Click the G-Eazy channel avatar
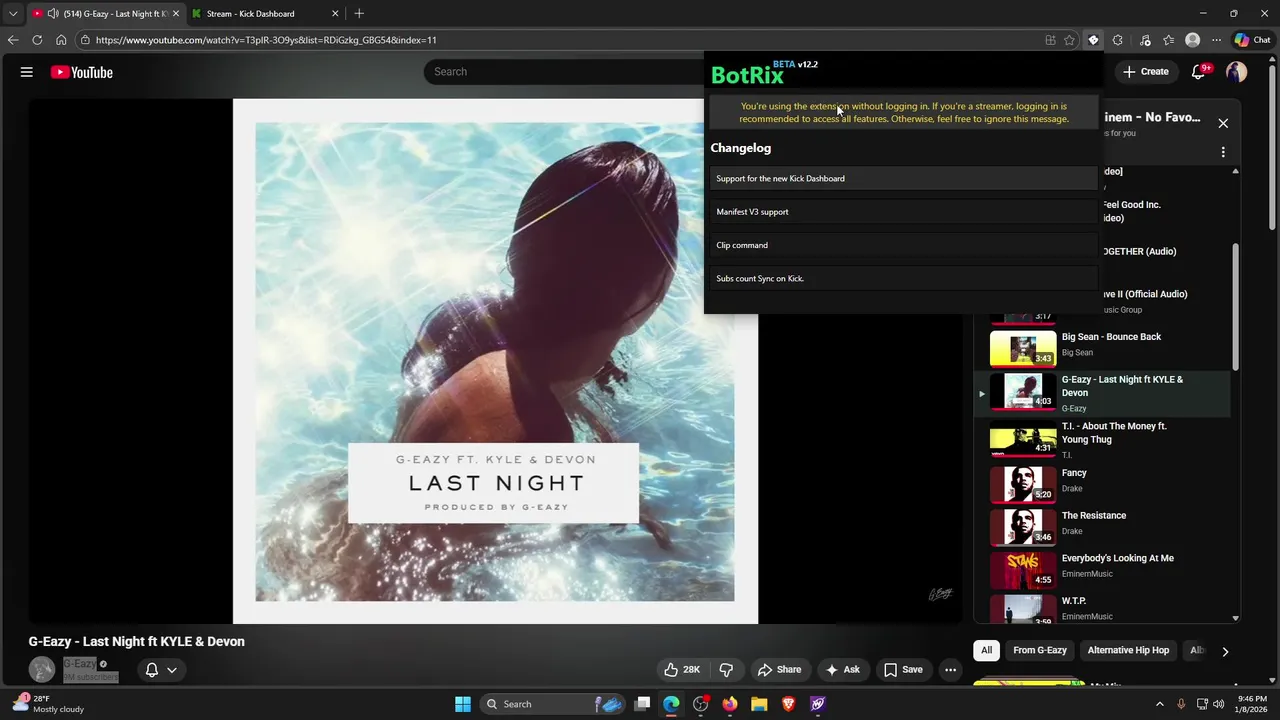This screenshot has width=1280, height=720. pyautogui.click(x=42, y=669)
